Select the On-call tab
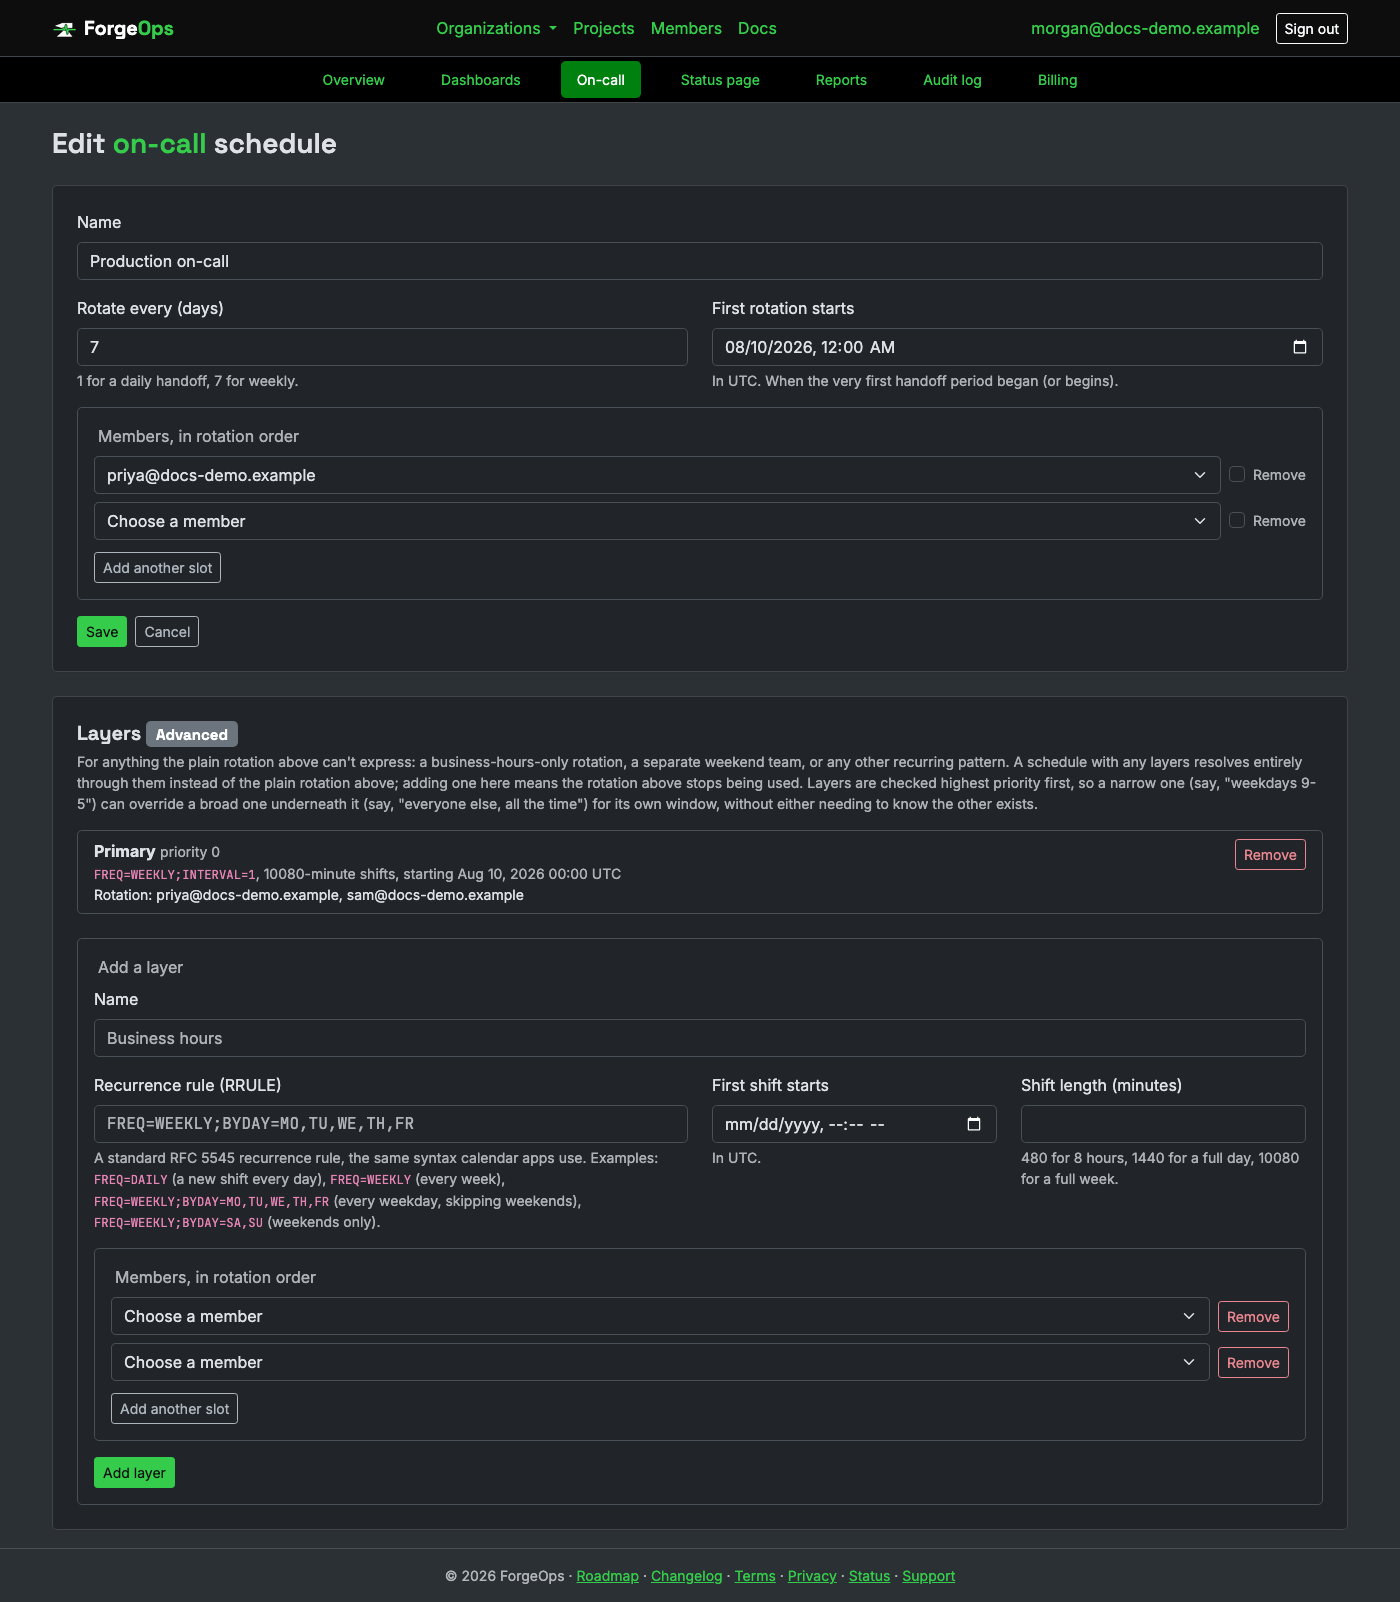Image resolution: width=1400 pixels, height=1602 pixels. pos(601,80)
